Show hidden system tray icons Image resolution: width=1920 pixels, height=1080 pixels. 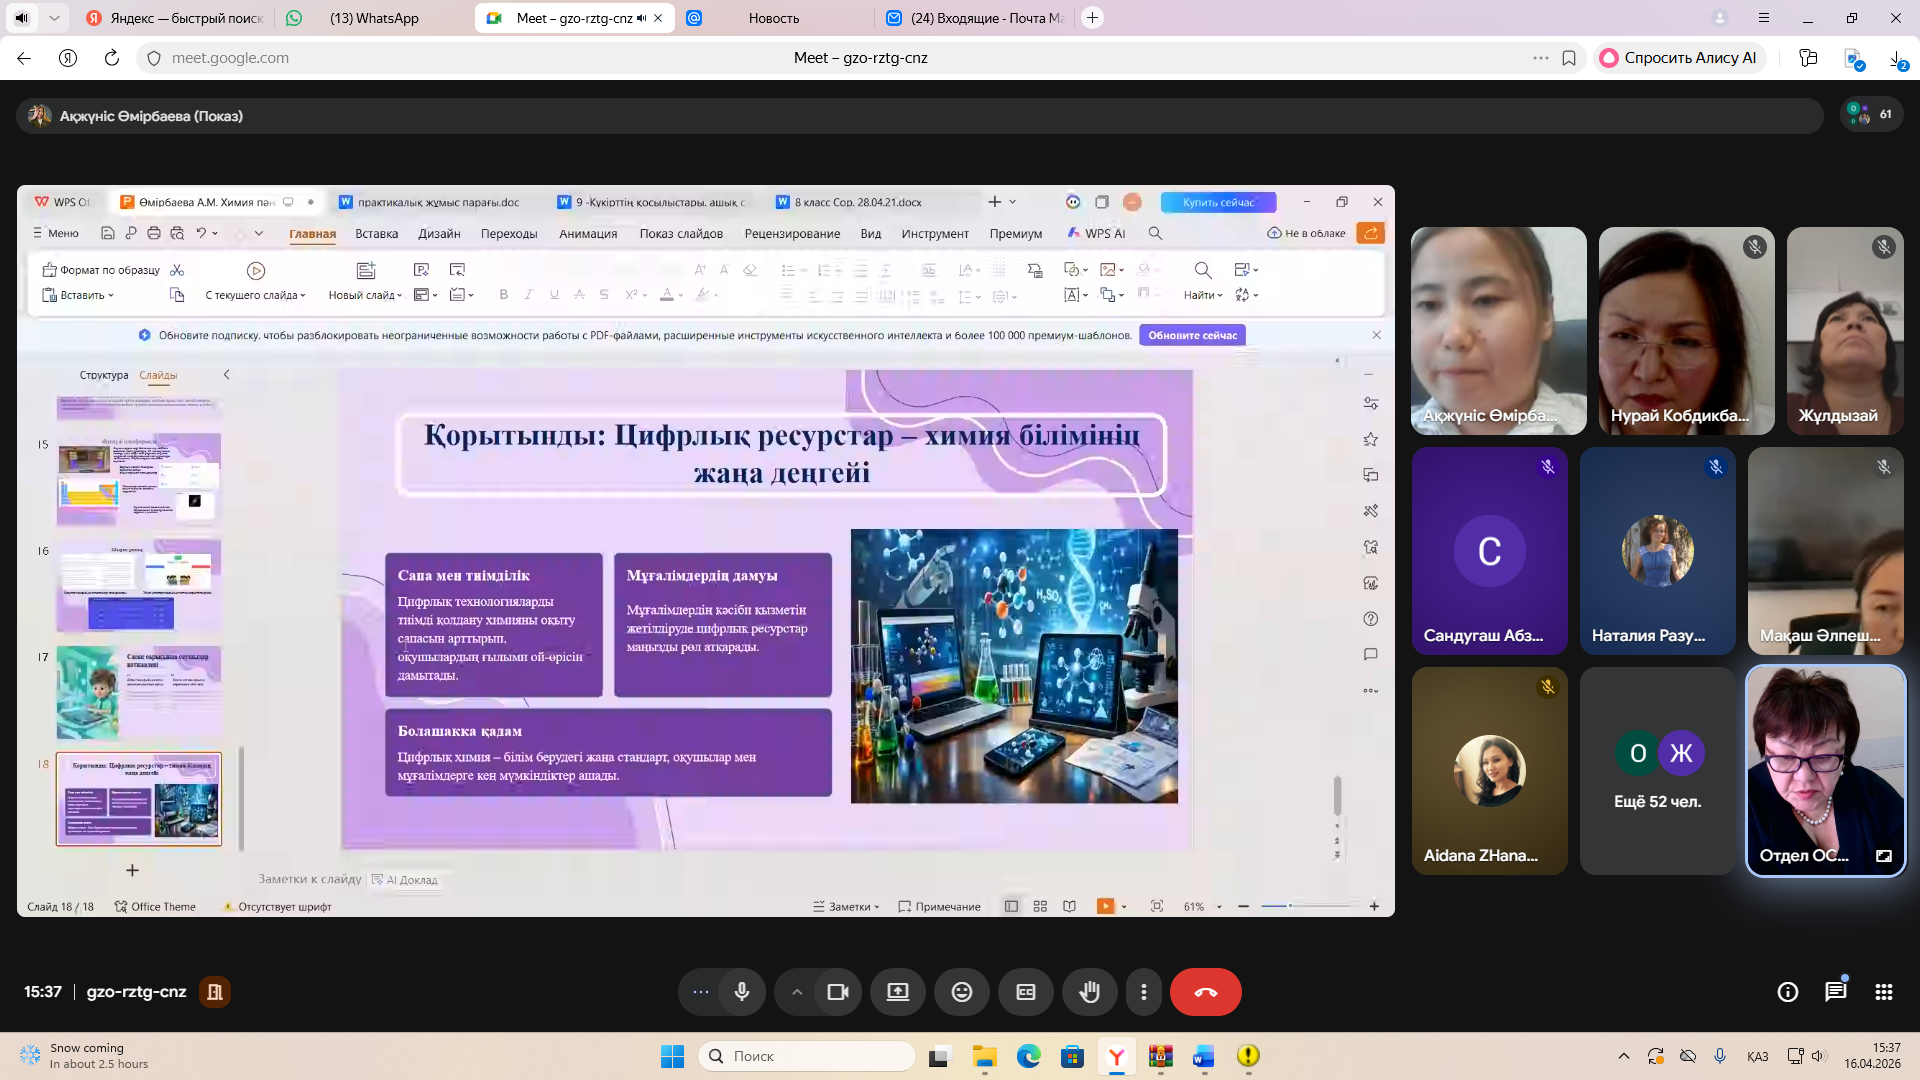coord(1623,1056)
